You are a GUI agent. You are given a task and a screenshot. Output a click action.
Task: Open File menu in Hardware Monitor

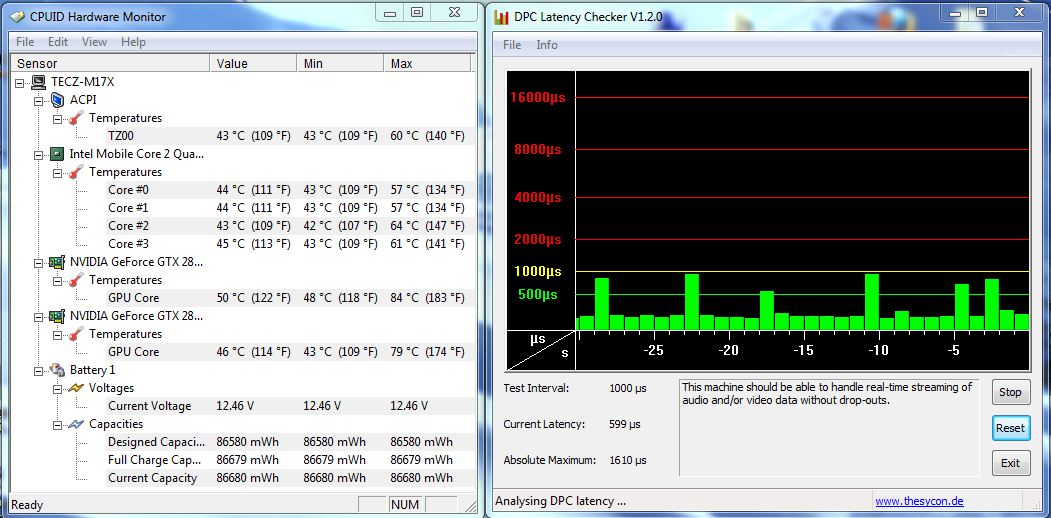pos(25,42)
